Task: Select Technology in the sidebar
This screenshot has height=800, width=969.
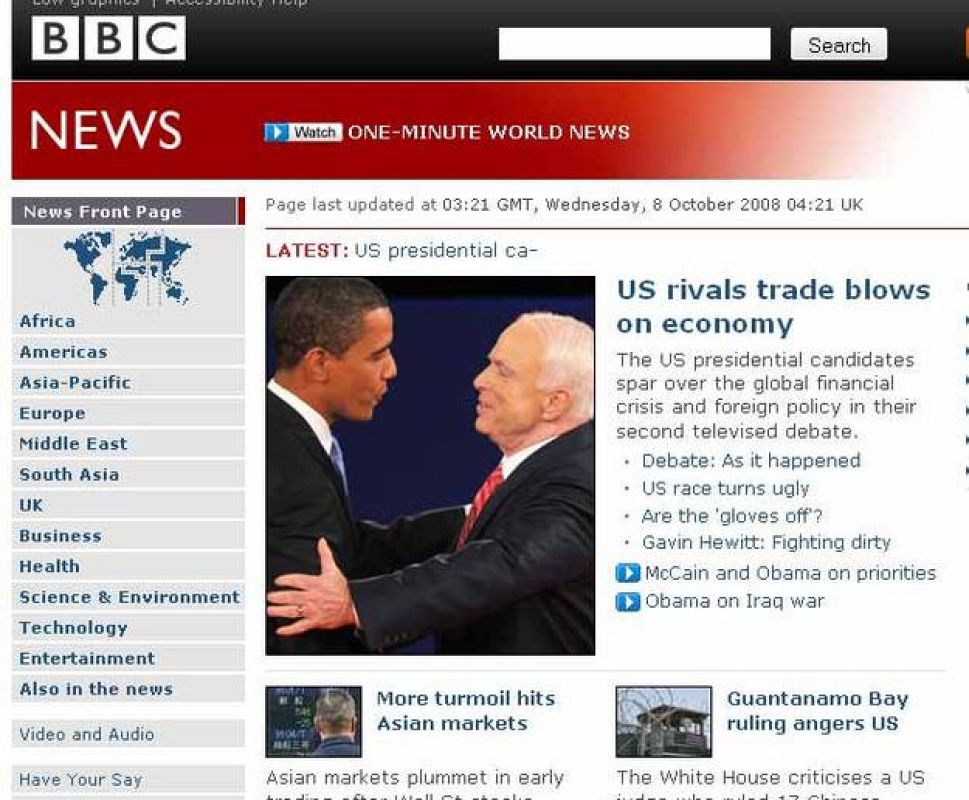Action: [73, 628]
